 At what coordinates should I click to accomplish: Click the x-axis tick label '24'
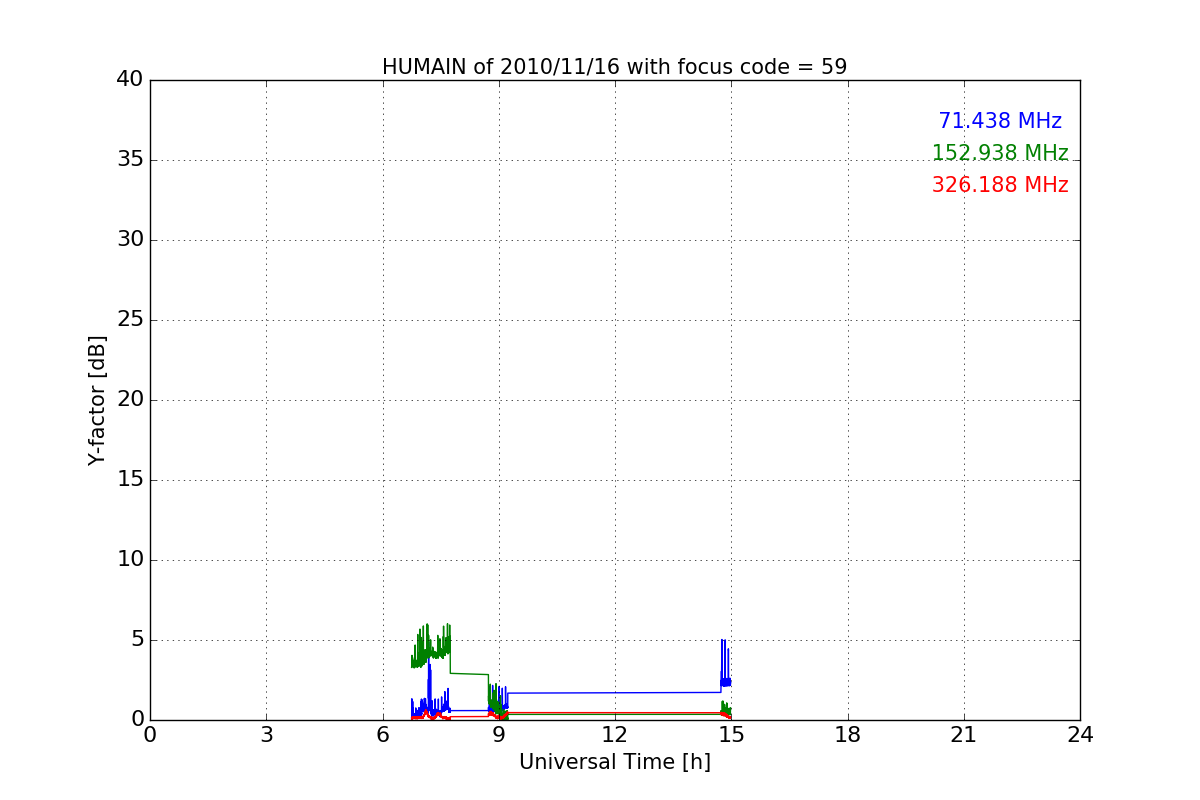coord(1080,735)
